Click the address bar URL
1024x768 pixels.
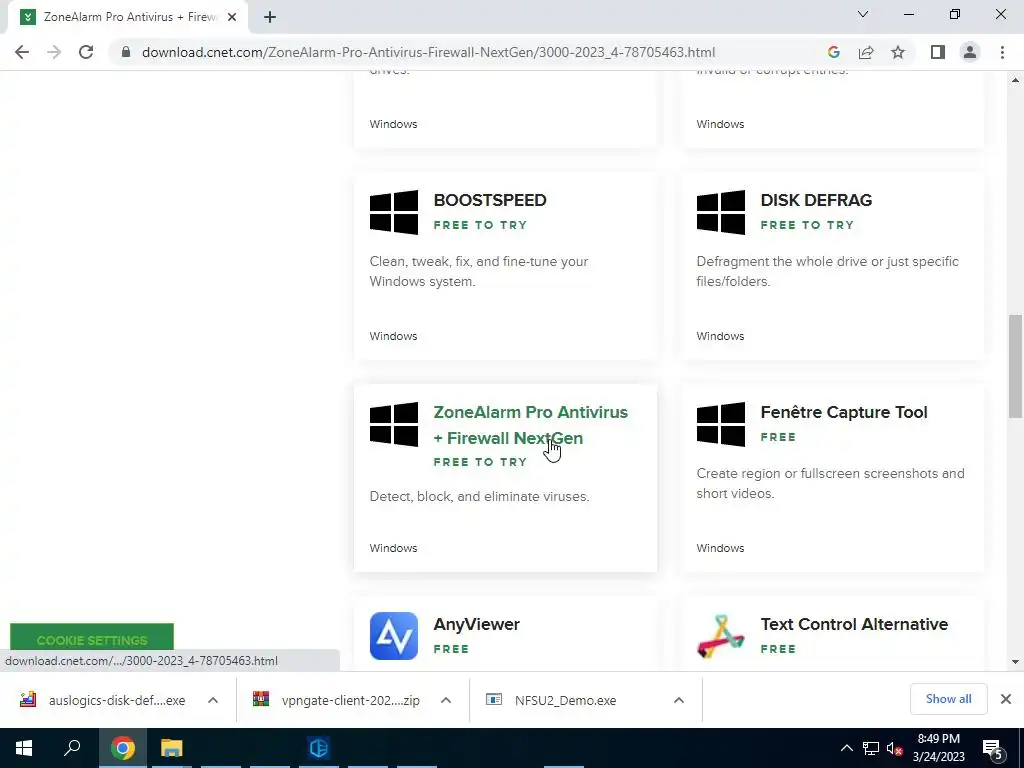tap(428, 52)
